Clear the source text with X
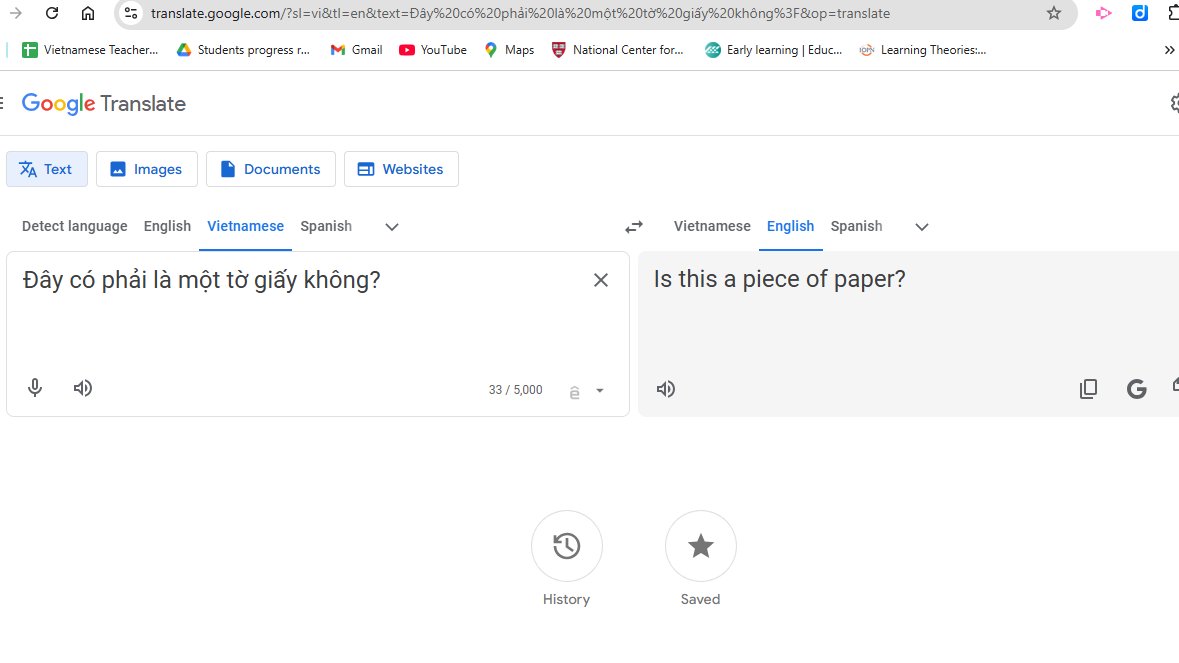 point(601,280)
